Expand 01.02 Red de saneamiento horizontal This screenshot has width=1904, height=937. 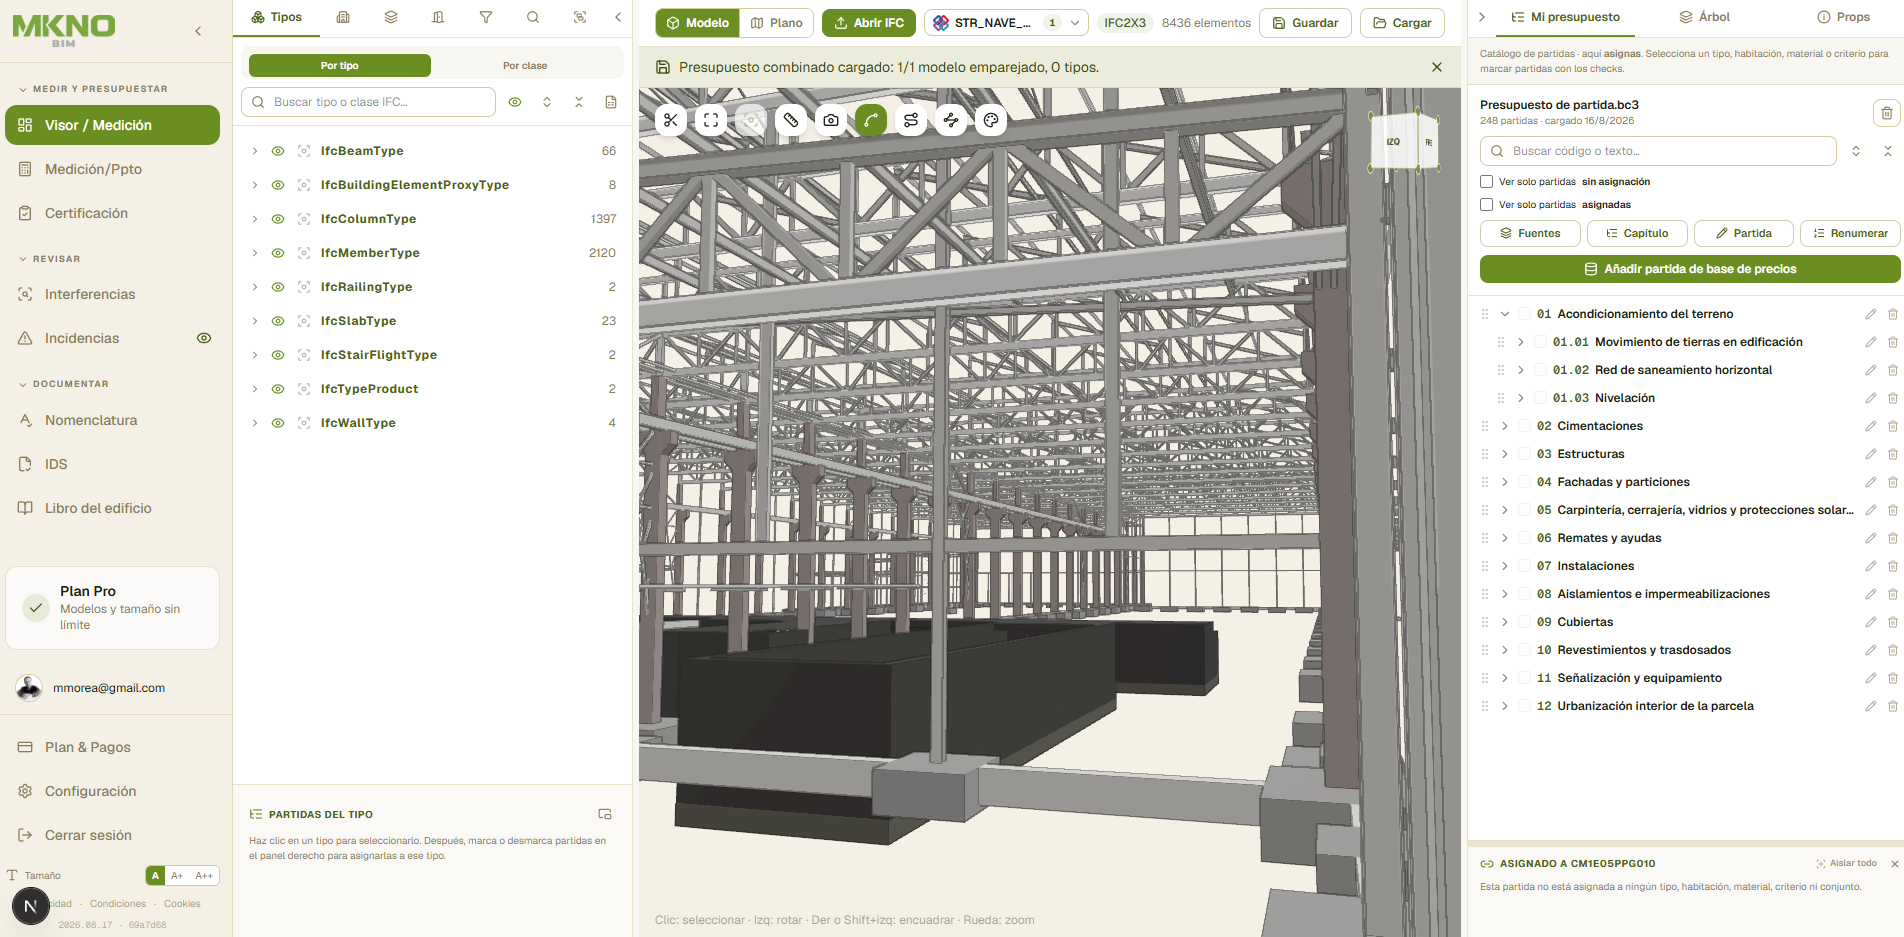pyautogui.click(x=1521, y=370)
